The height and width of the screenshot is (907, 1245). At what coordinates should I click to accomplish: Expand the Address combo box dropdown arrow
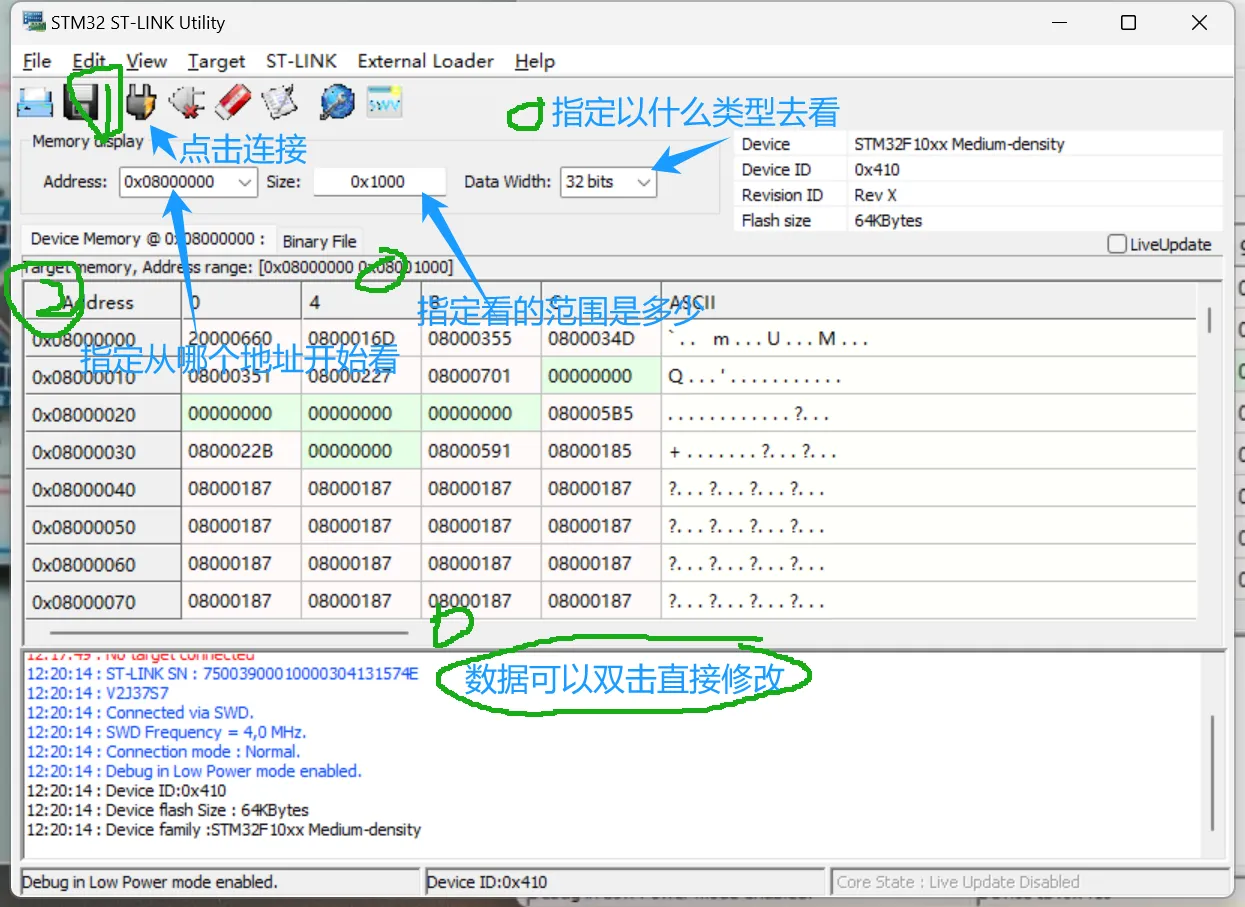[245, 182]
